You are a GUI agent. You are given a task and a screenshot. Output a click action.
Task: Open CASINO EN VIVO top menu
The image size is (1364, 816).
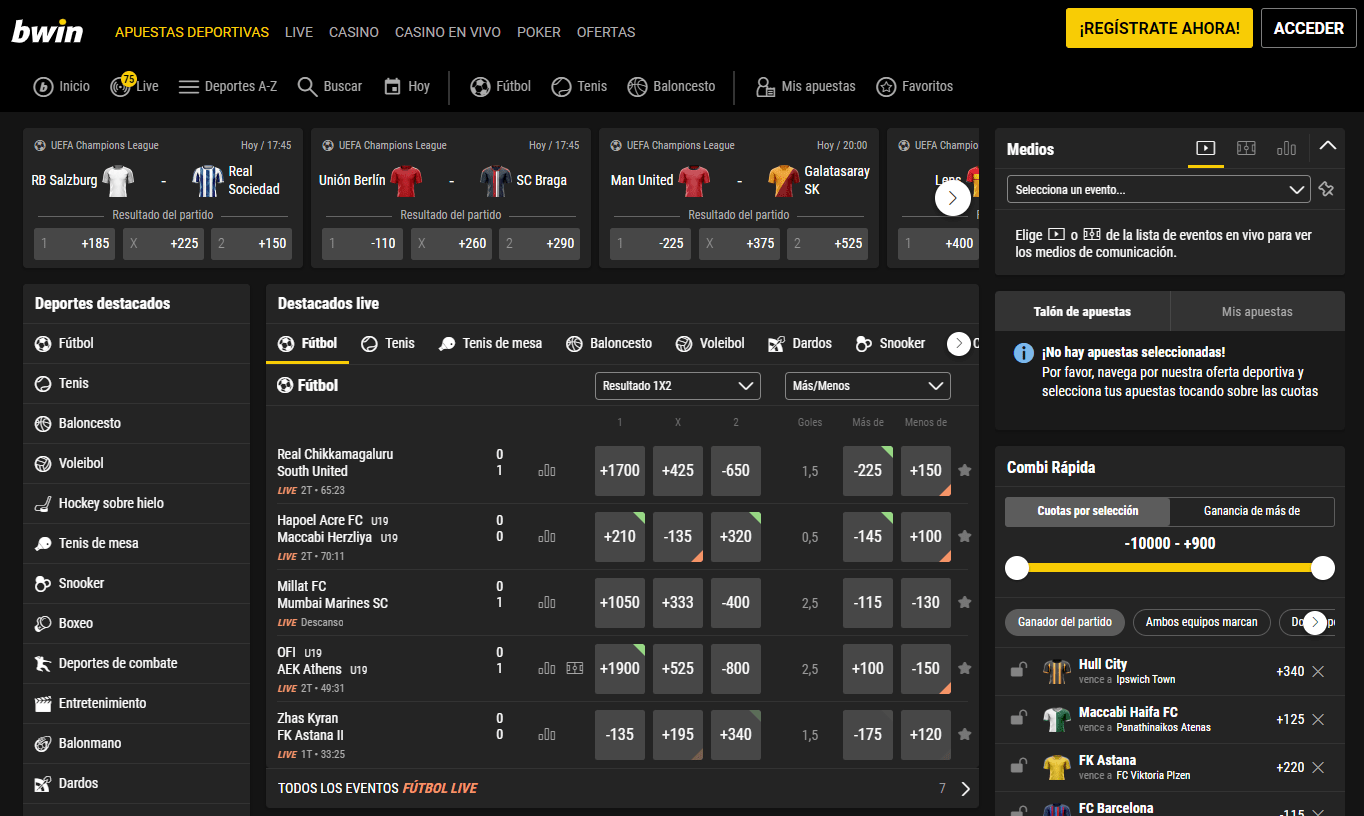tap(448, 32)
